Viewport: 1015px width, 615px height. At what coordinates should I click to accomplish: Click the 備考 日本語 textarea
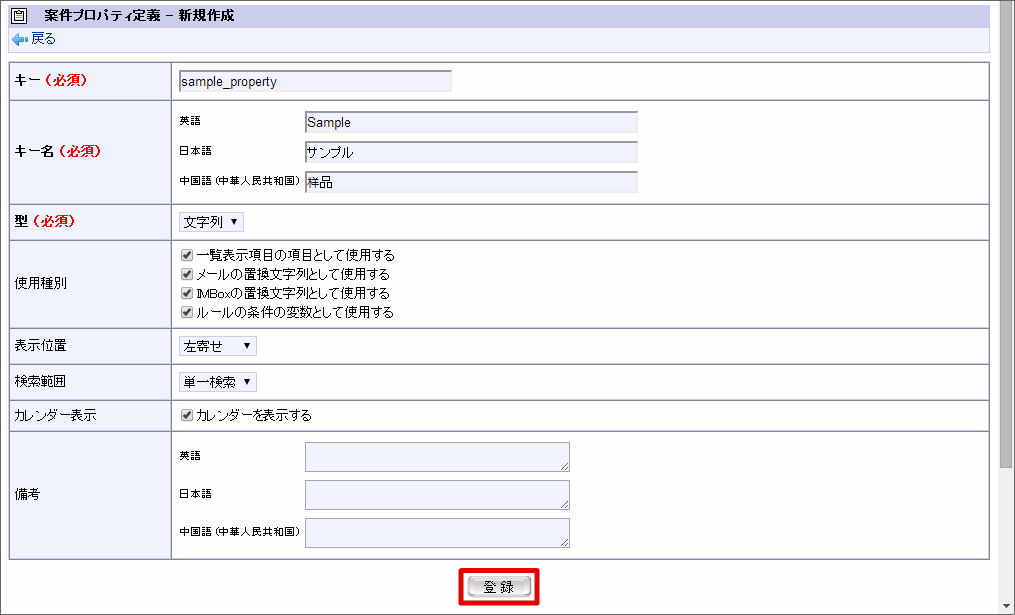[x=438, y=495]
